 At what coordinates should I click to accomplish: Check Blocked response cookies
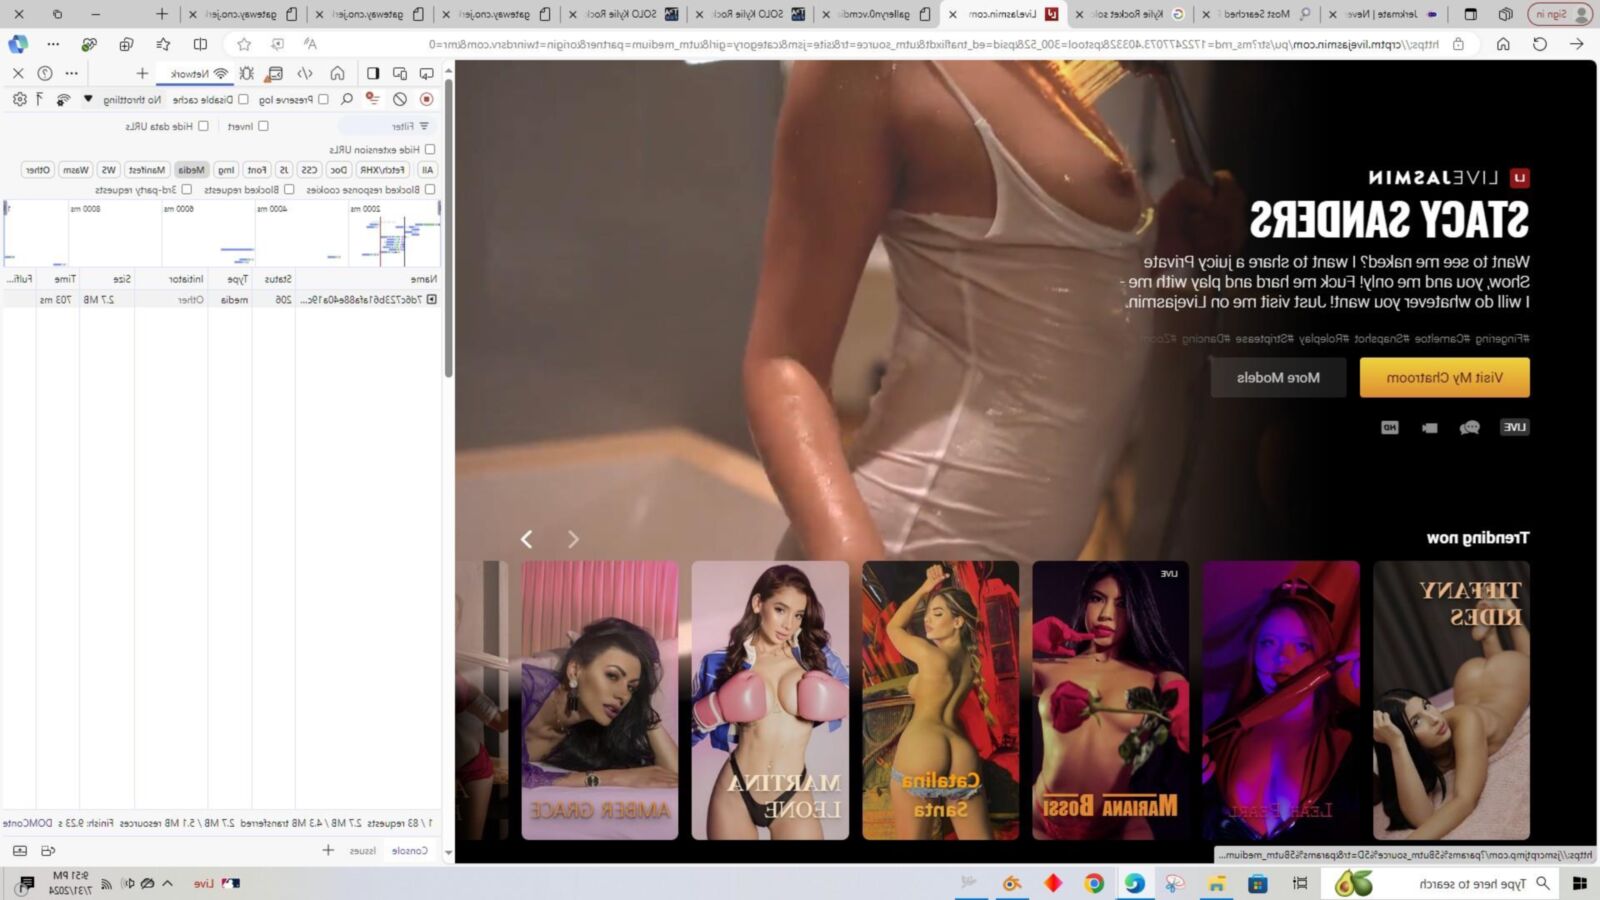click(x=430, y=189)
